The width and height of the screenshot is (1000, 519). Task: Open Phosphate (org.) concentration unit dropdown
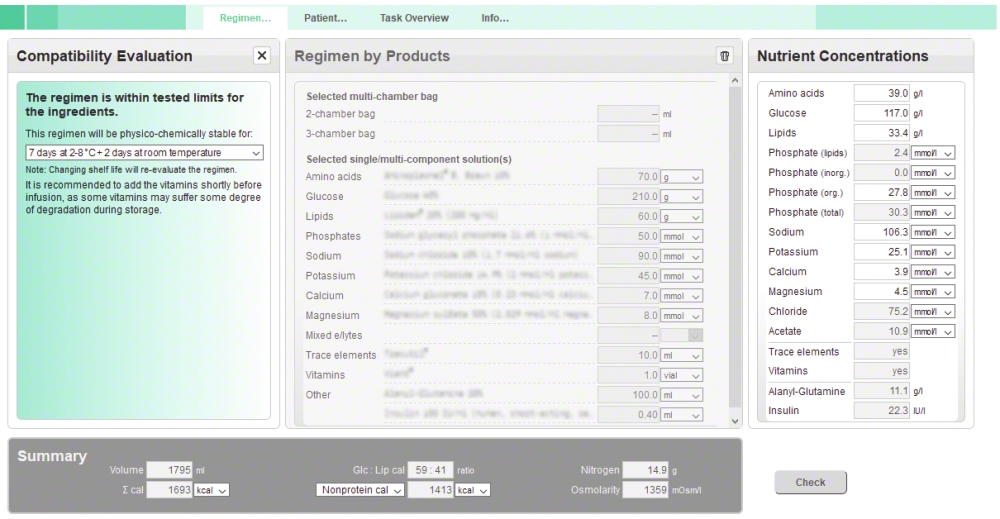point(932,193)
